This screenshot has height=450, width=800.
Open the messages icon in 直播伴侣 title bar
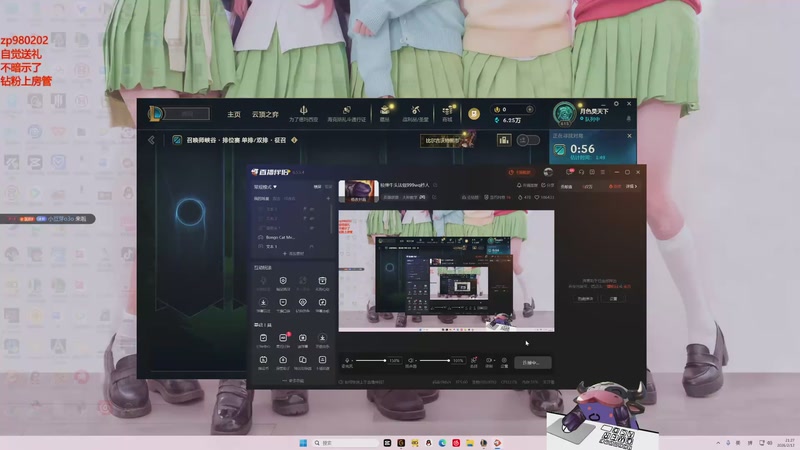[x=569, y=172]
